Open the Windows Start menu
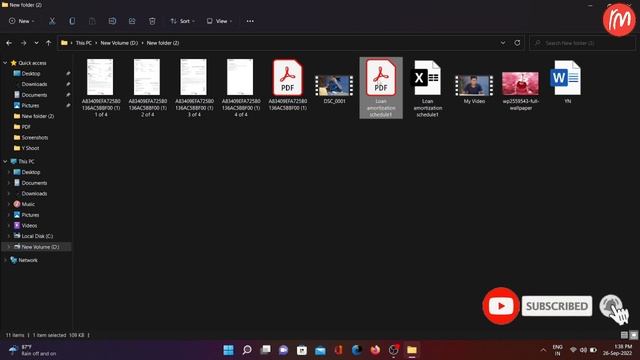 (229, 350)
